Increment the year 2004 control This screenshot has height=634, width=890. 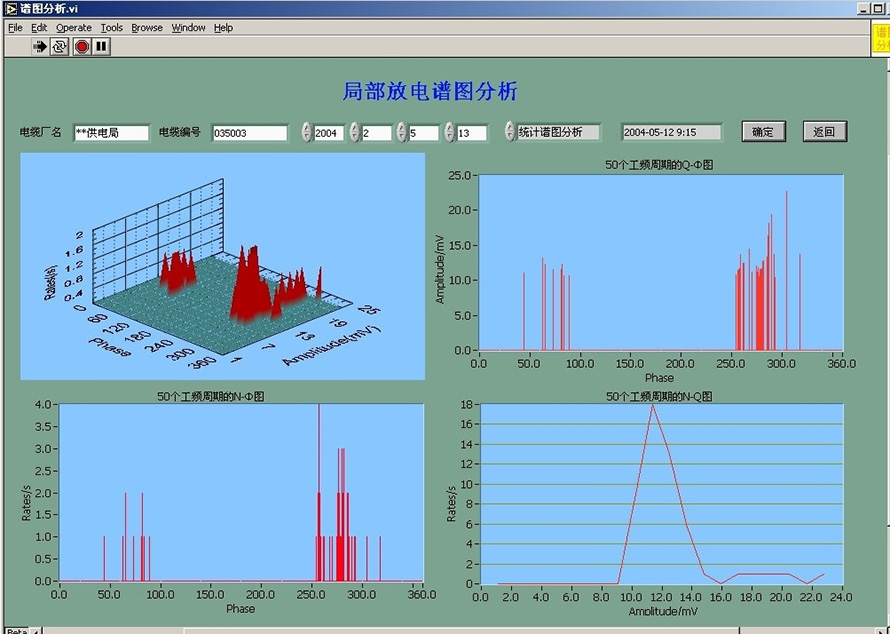(x=308, y=126)
